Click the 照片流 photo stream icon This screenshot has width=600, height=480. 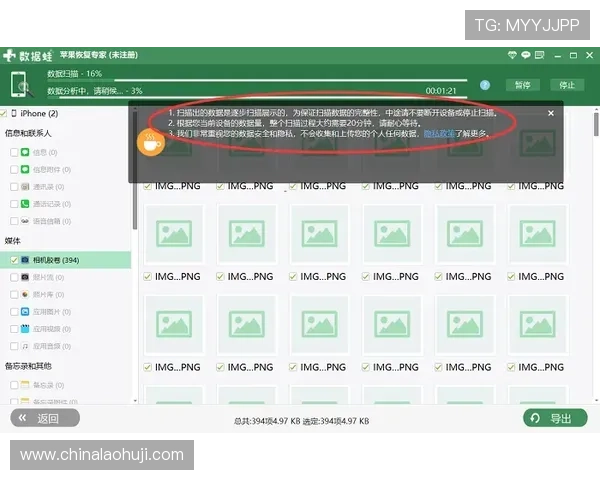pos(25,277)
